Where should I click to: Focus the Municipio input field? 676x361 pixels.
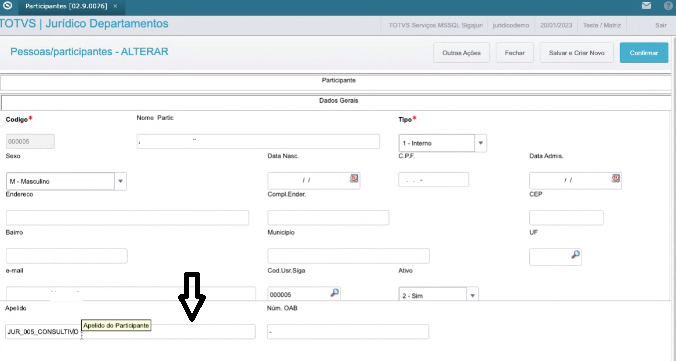tap(348, 256)
